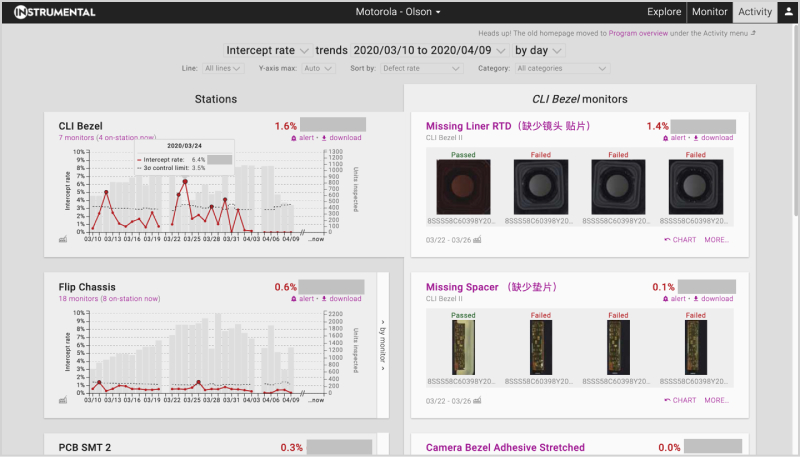Switch to the Monitor tab
Viewport: 800px width, 457px height.
point(710,12)
